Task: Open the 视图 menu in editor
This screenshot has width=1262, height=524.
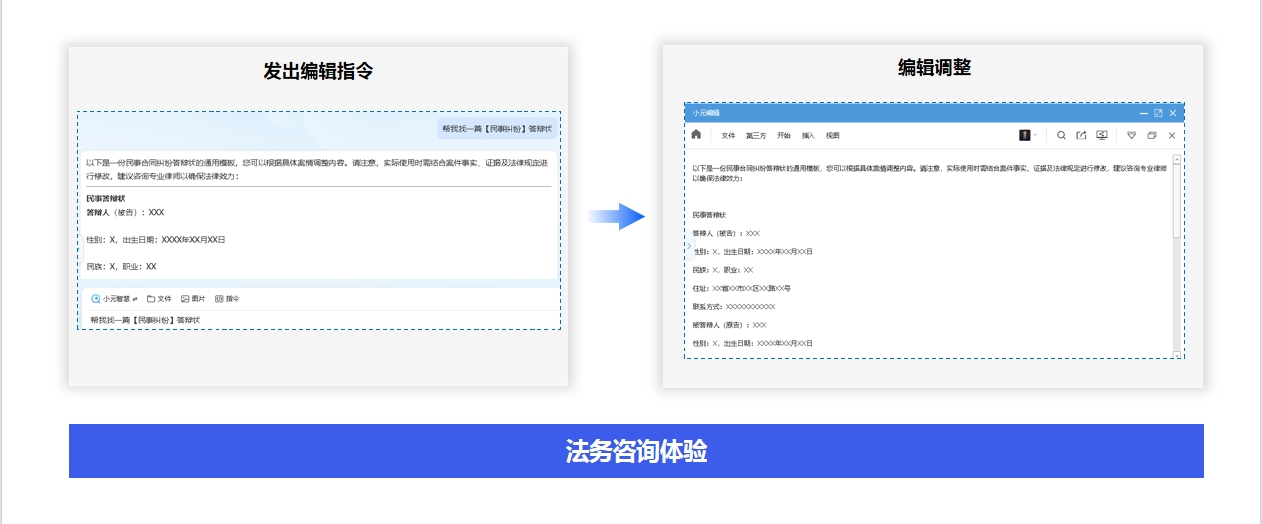Action: 833,135
